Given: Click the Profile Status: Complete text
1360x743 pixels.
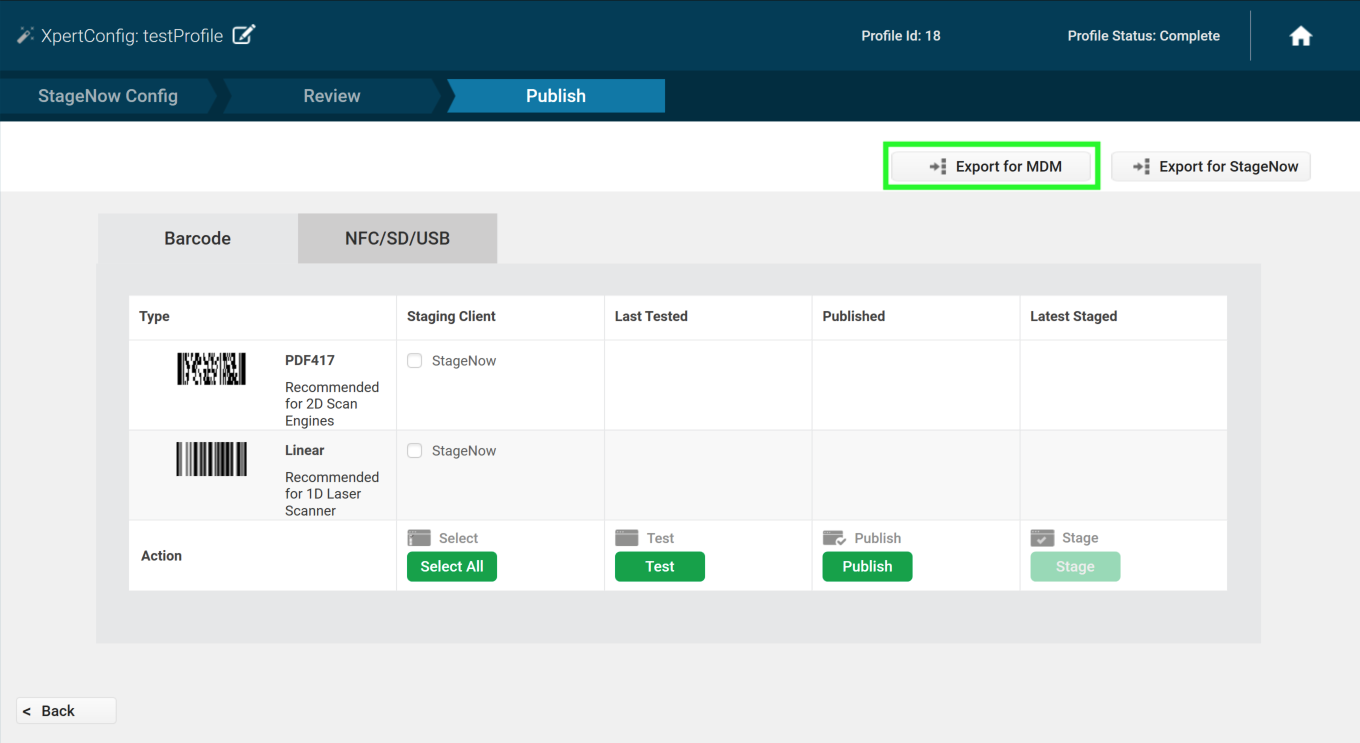Looking at the screenshot, I should (1144, 36).
